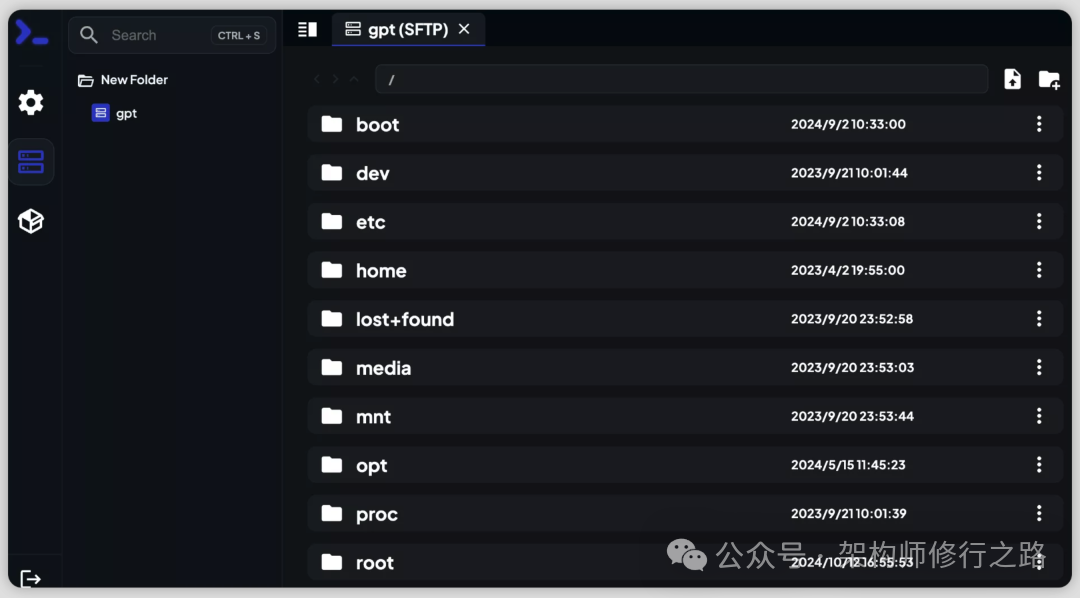
Task: Click the terminal logo icon
Action: [31, 33]
